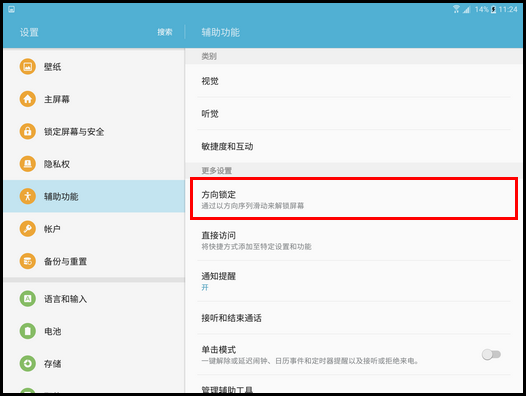Open home screen (主屏幕) settings
Image resolution: width=526 pixels, height=396 pixels.
[94, 99]
